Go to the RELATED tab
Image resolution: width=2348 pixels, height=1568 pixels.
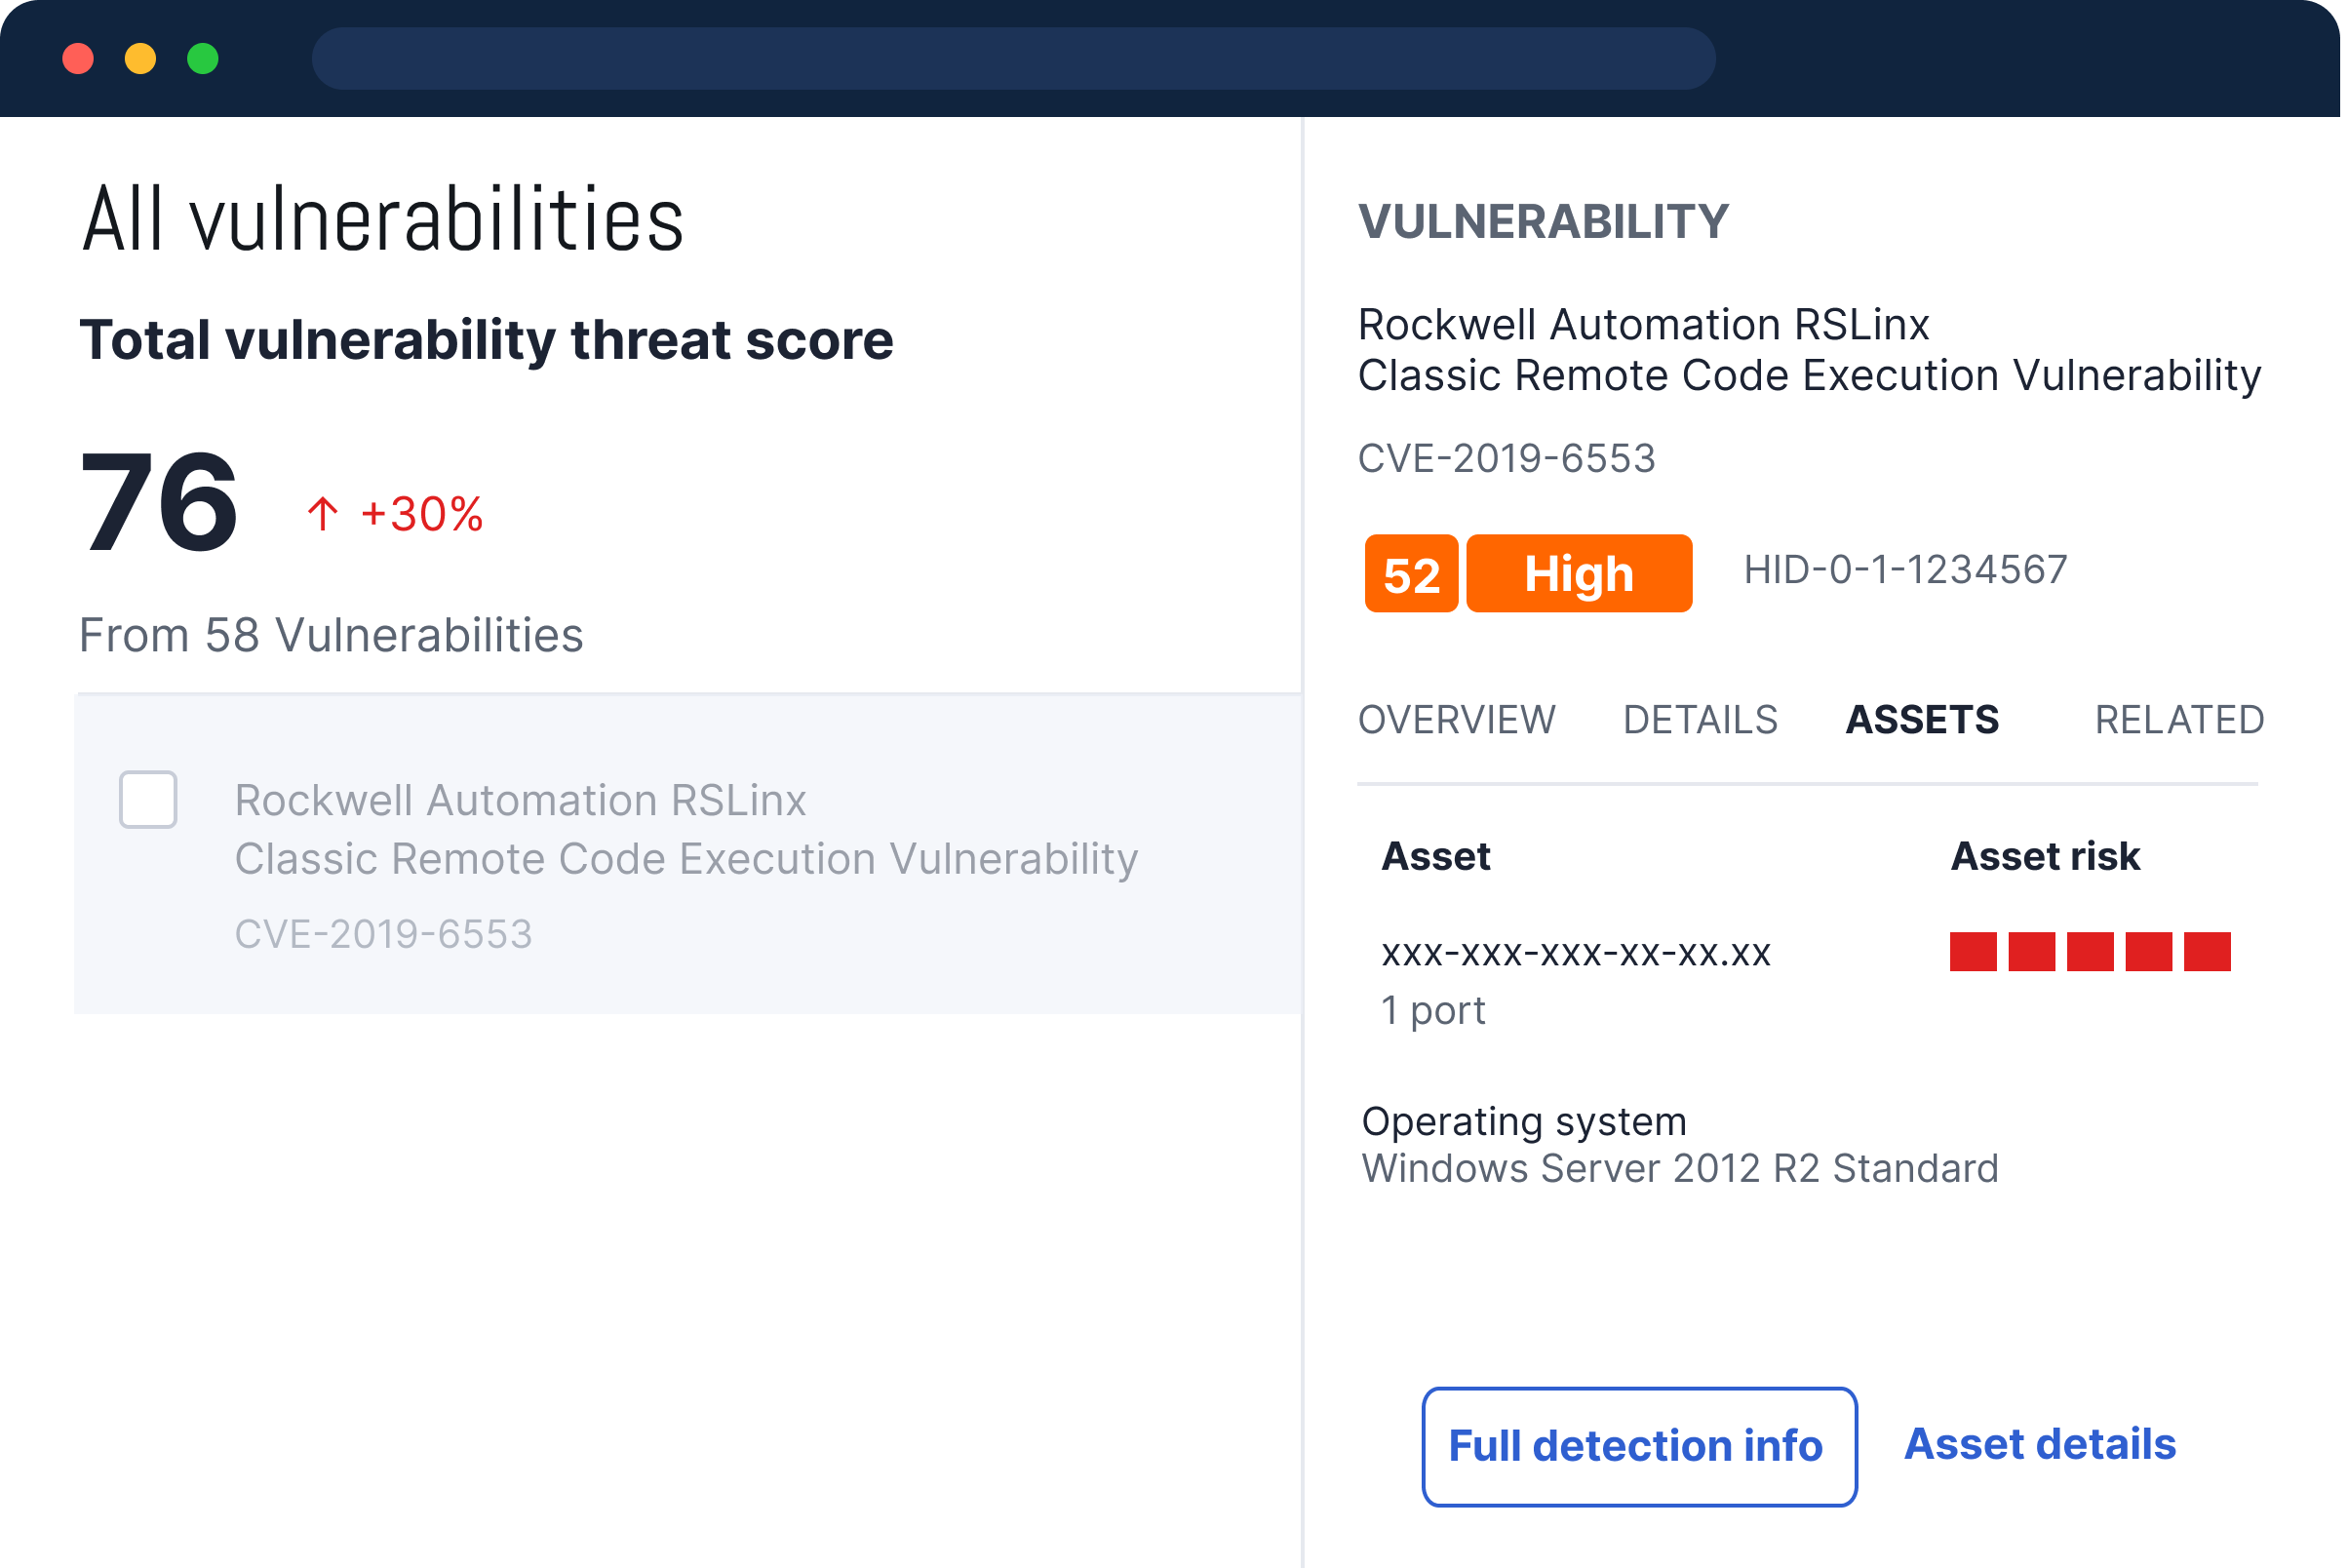2179,720
